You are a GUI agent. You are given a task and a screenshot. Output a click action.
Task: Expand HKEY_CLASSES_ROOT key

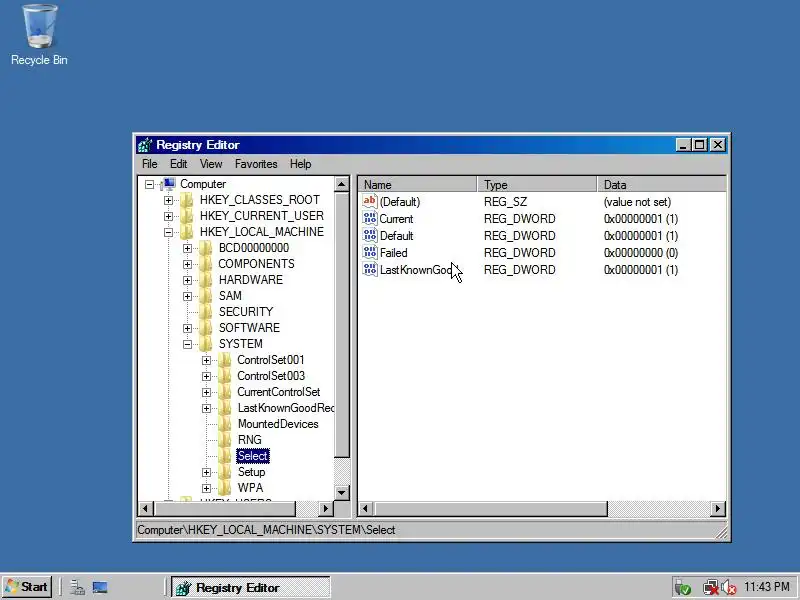(168, 201)
